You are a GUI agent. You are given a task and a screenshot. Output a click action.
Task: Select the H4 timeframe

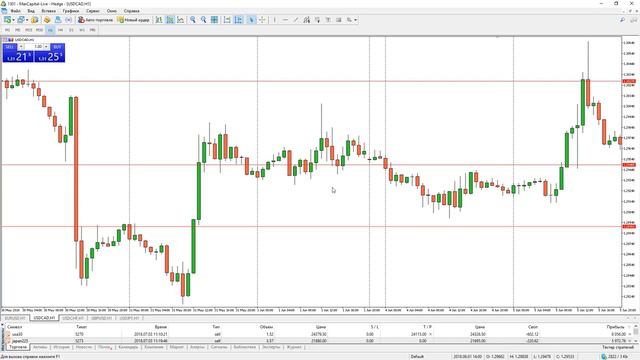coord(60,30)
